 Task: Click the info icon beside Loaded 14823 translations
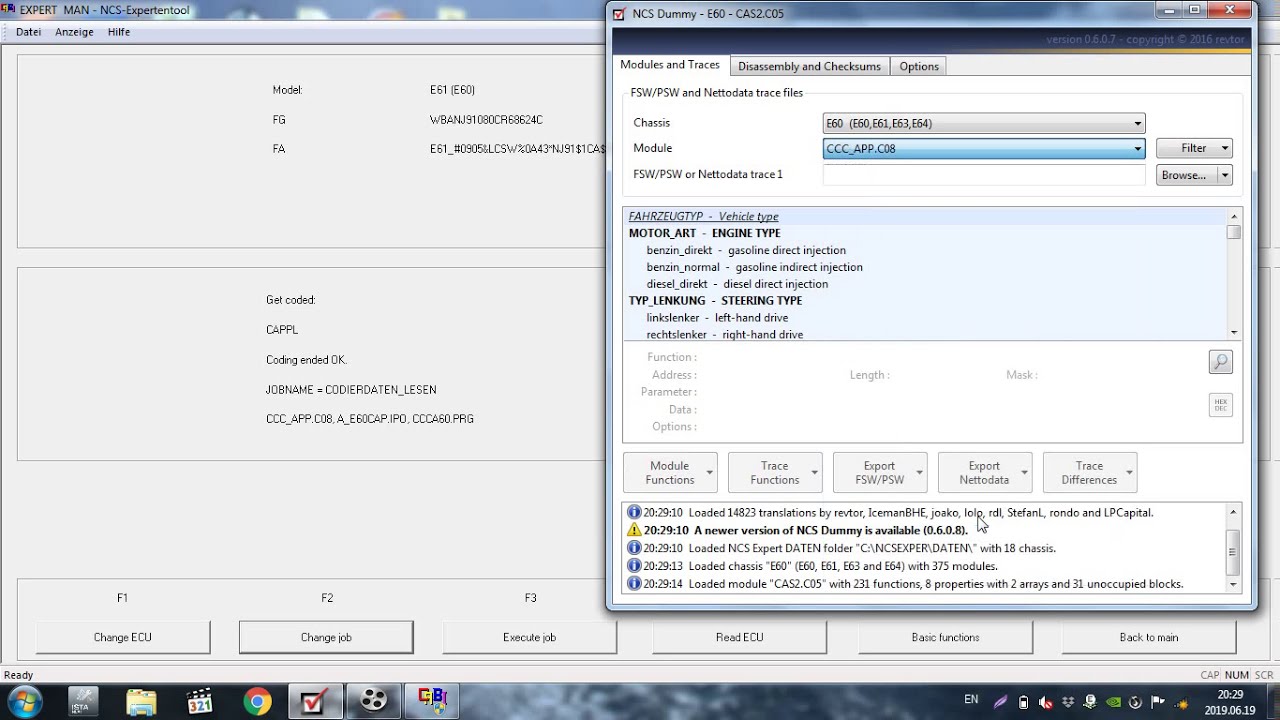click(x=634, y=512)
